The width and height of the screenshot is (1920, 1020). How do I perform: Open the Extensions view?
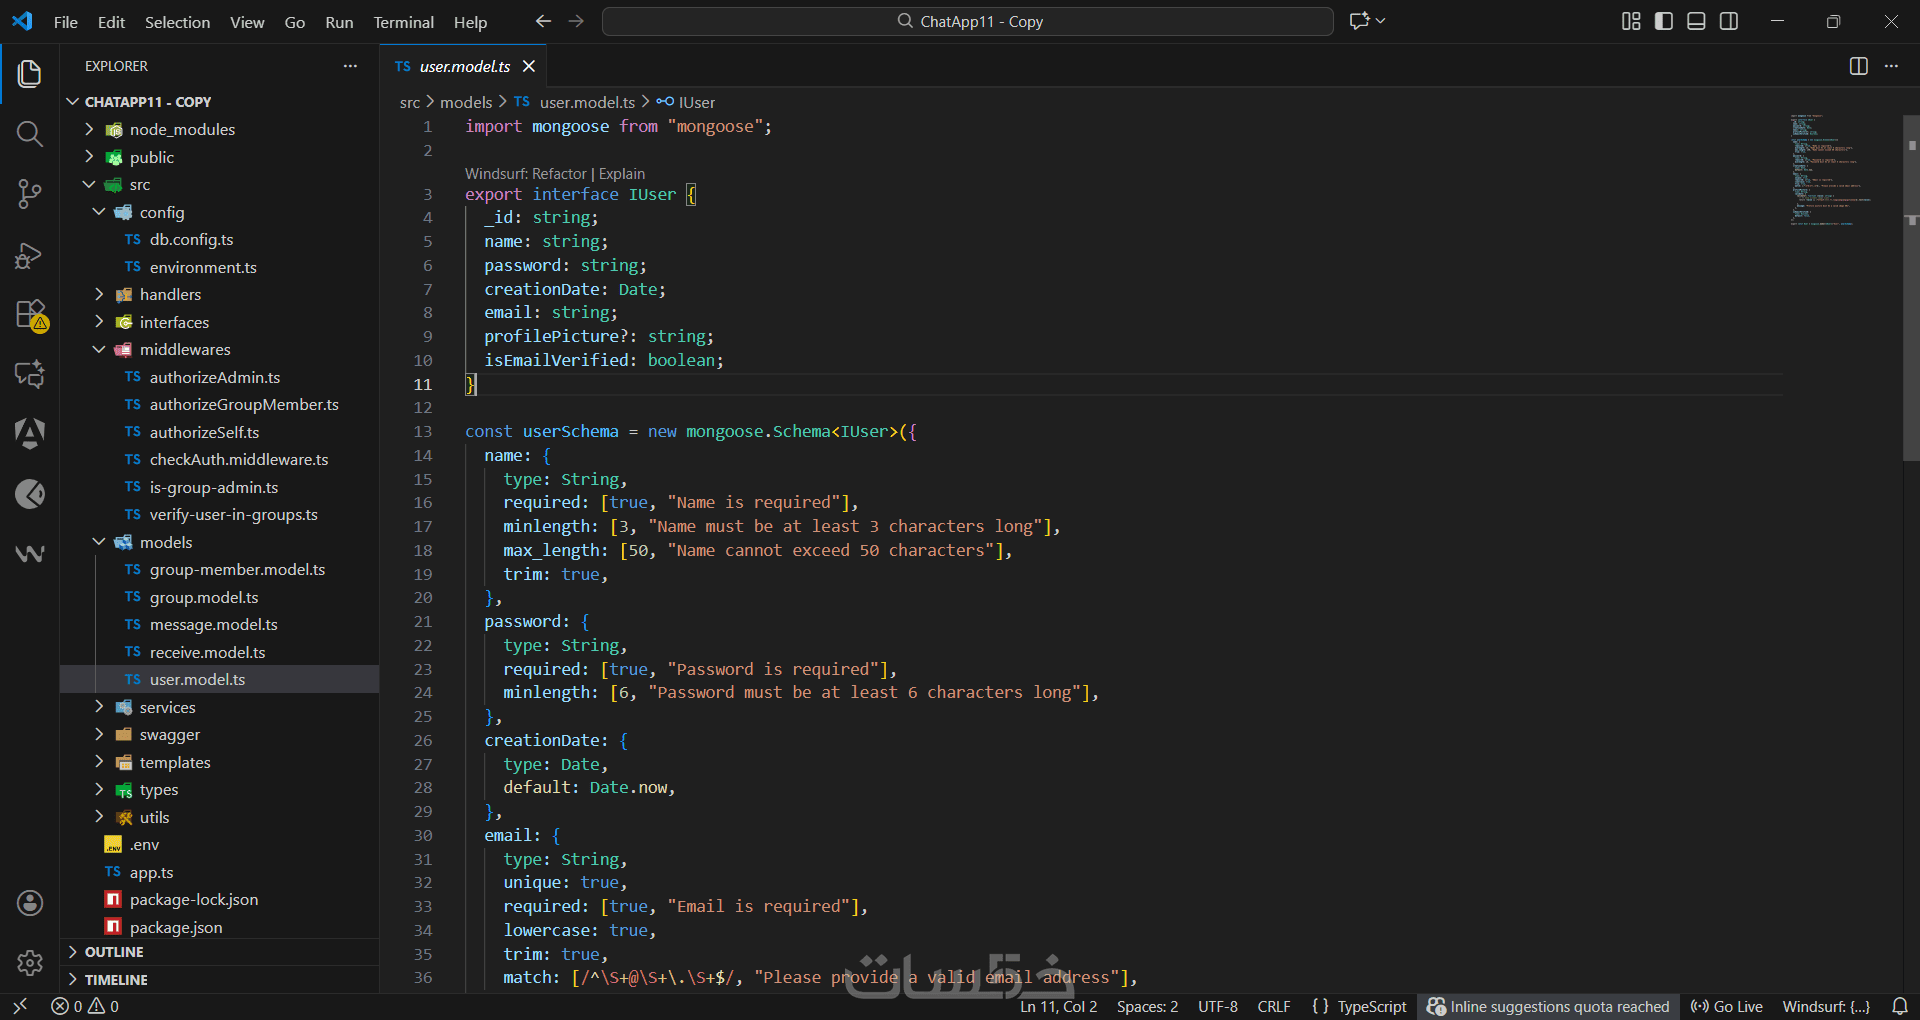point(30,315)
